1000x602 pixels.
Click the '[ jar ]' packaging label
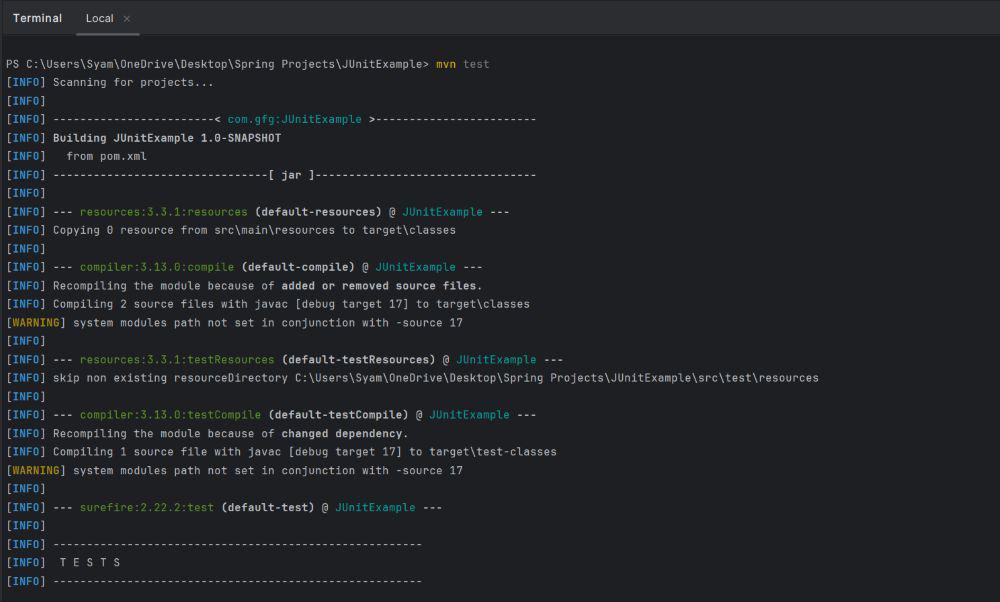pyautogui.click(x=292, y=175)
